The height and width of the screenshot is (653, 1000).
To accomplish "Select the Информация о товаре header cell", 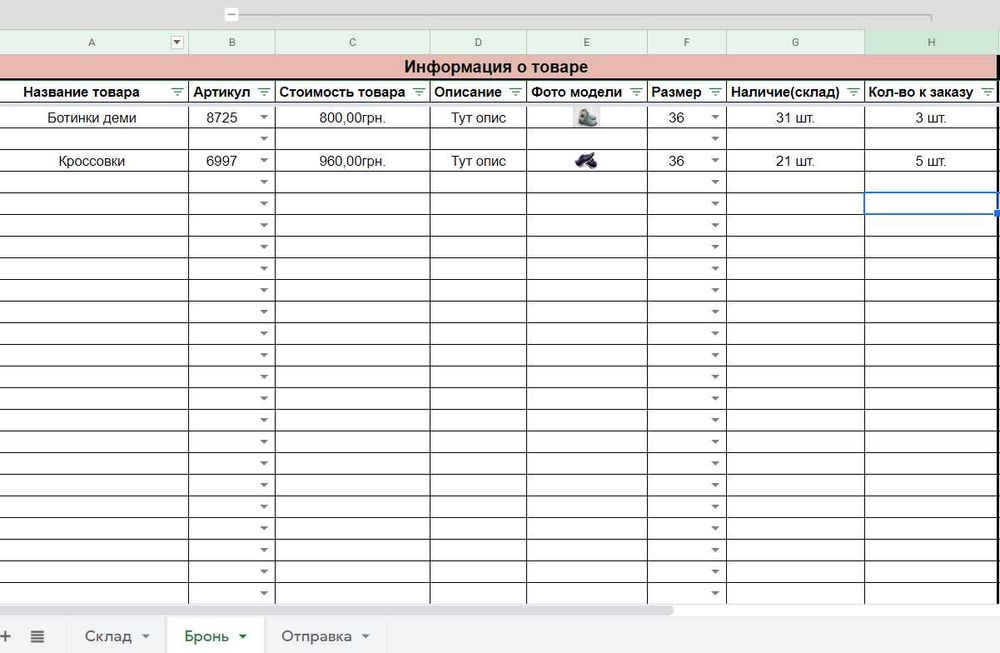I will (x=496, y=66).
